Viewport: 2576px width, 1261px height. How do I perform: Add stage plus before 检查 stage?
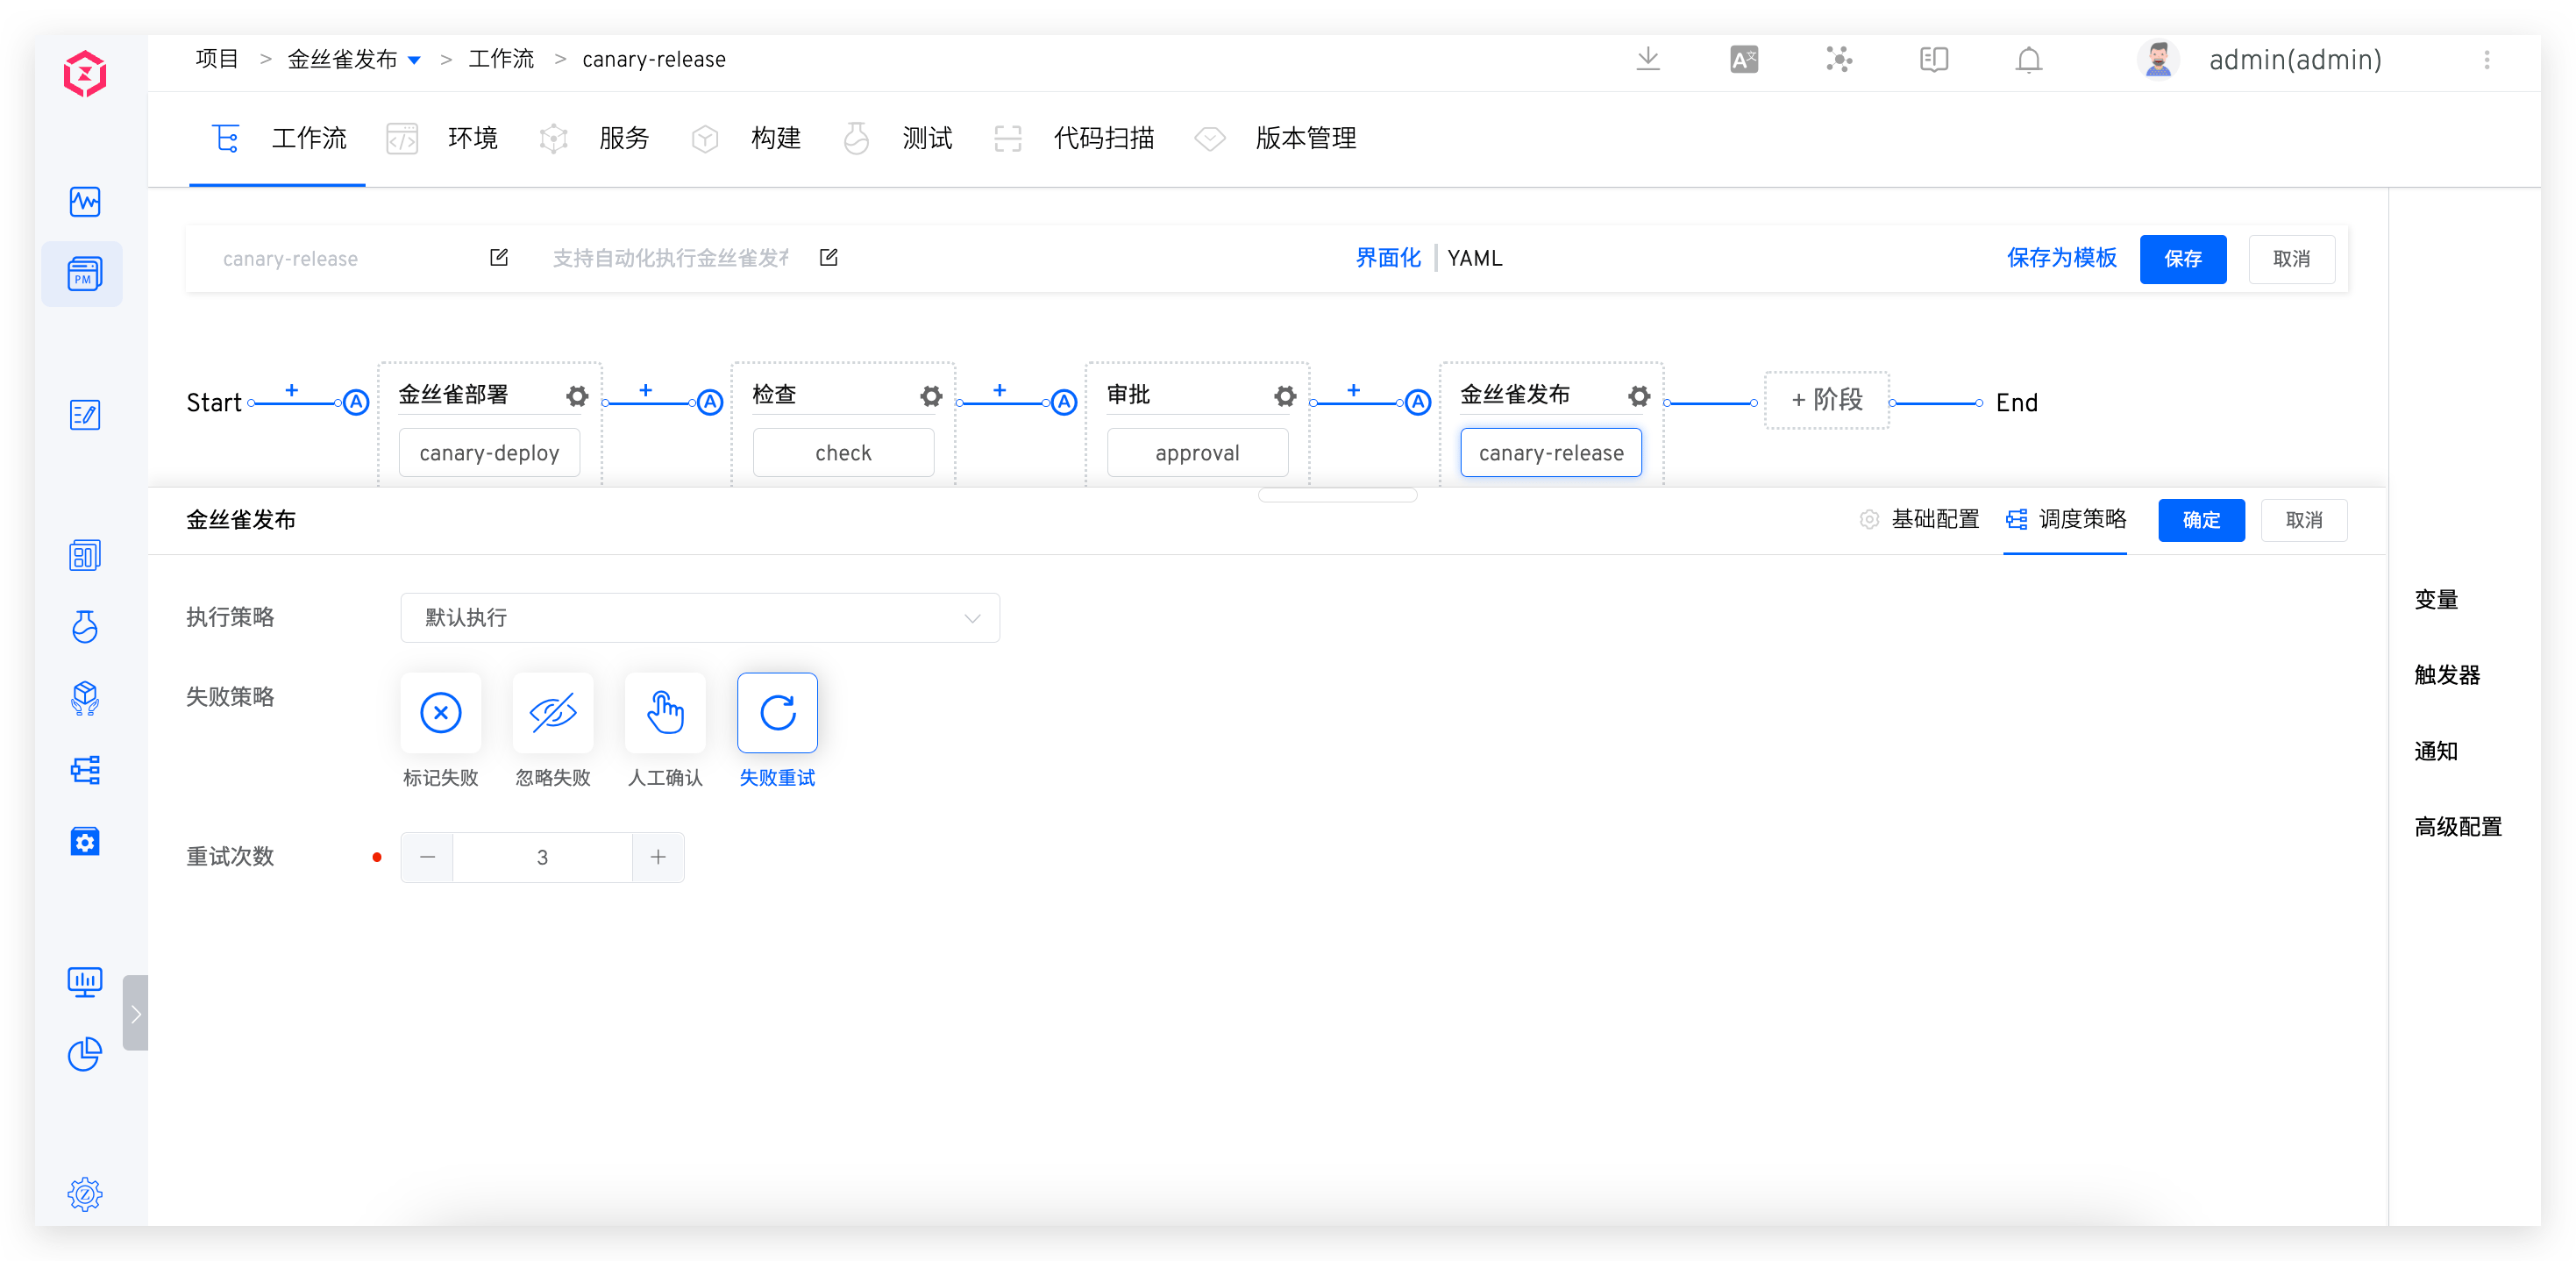point(646,390)
